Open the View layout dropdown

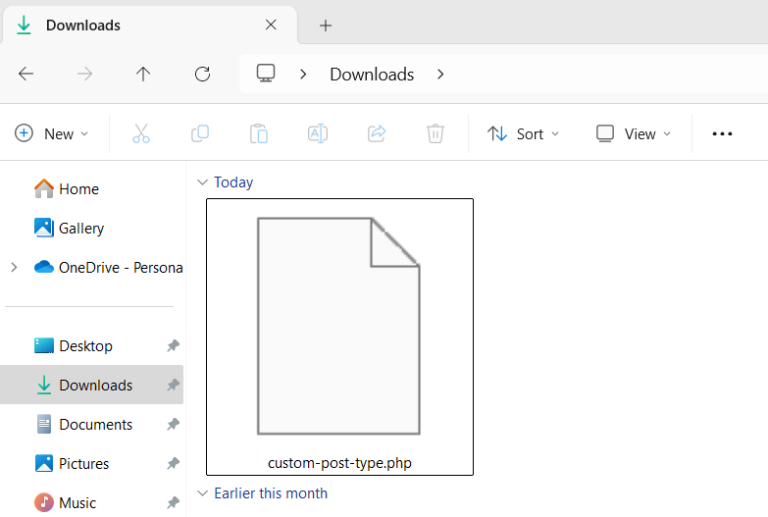[x=633, y=133]
